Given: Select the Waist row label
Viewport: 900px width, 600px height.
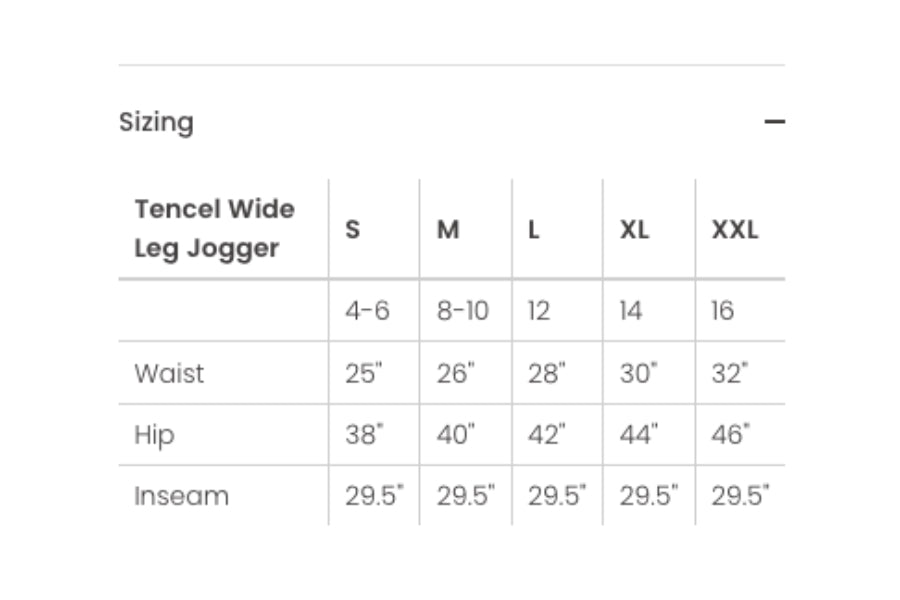Looking at the screenshot, I should [x=169, y=373].
